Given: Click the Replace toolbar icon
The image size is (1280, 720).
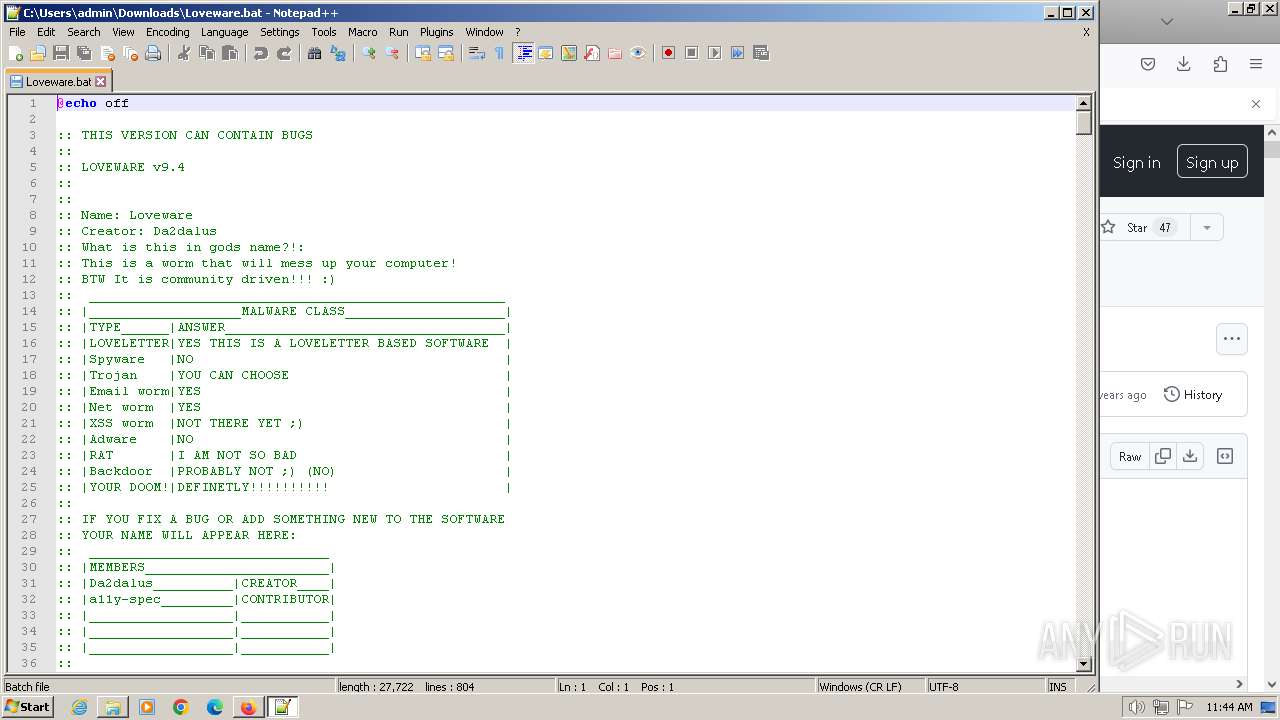Looking at the screenshot, I should tap(338, 53).
